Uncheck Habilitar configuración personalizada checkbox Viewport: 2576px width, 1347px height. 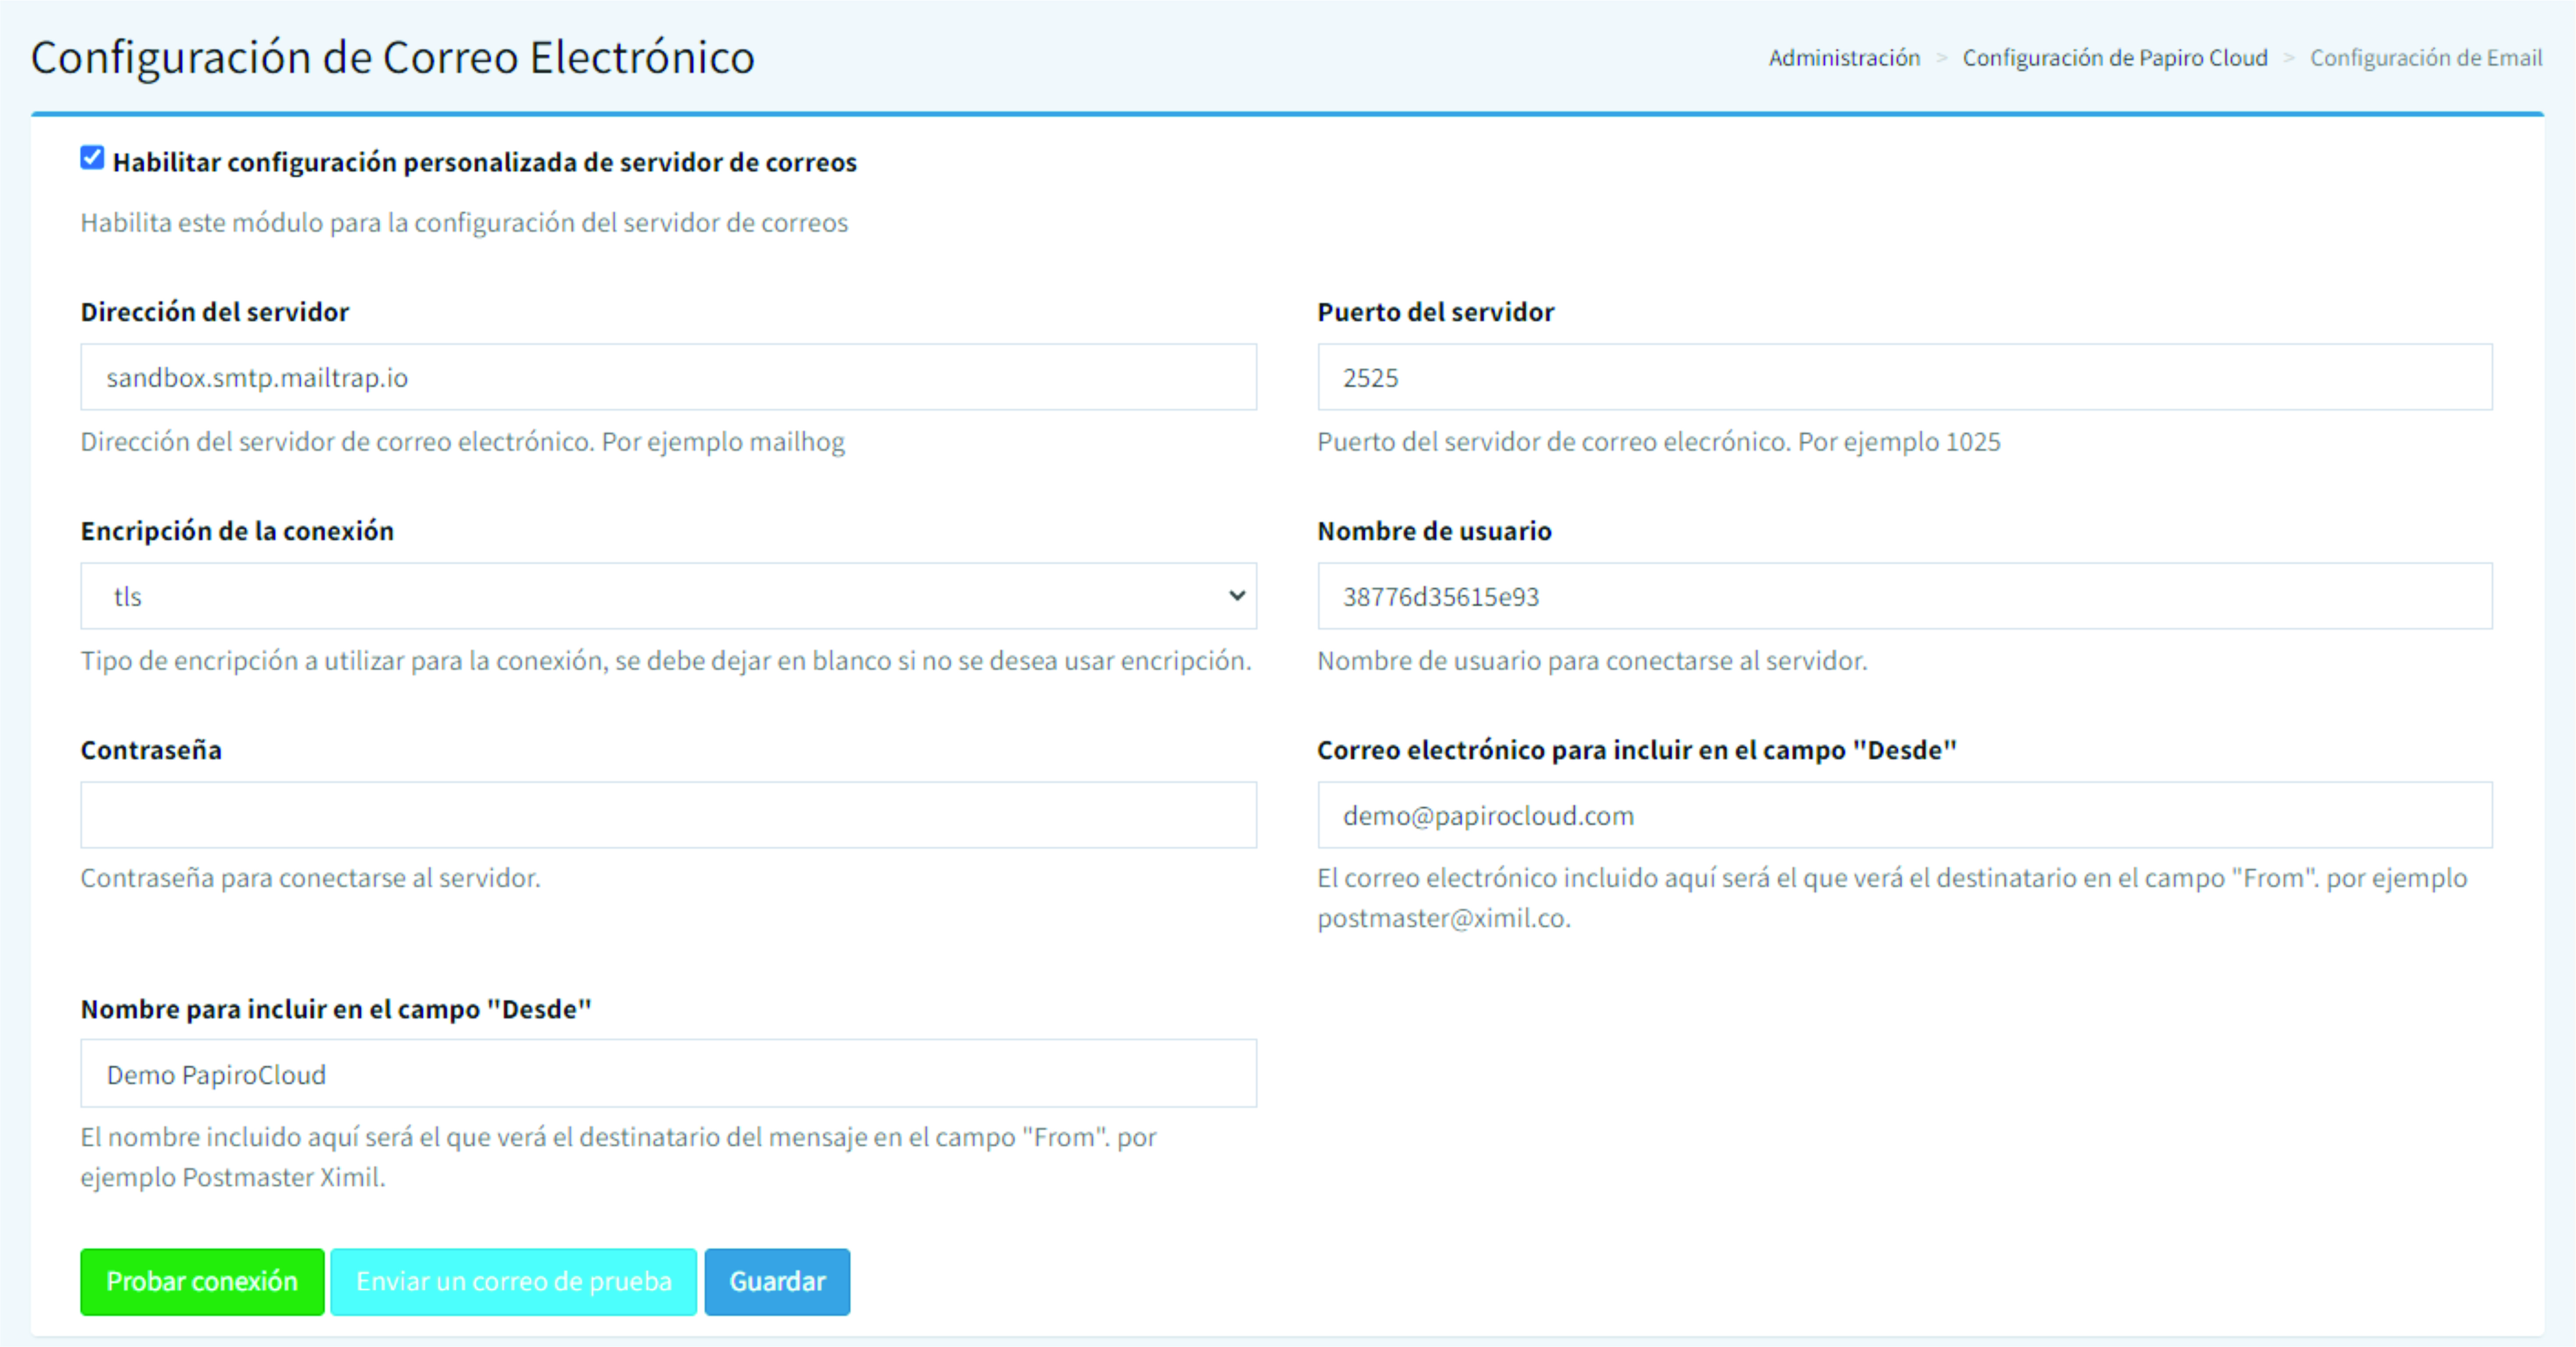[92, 158]
